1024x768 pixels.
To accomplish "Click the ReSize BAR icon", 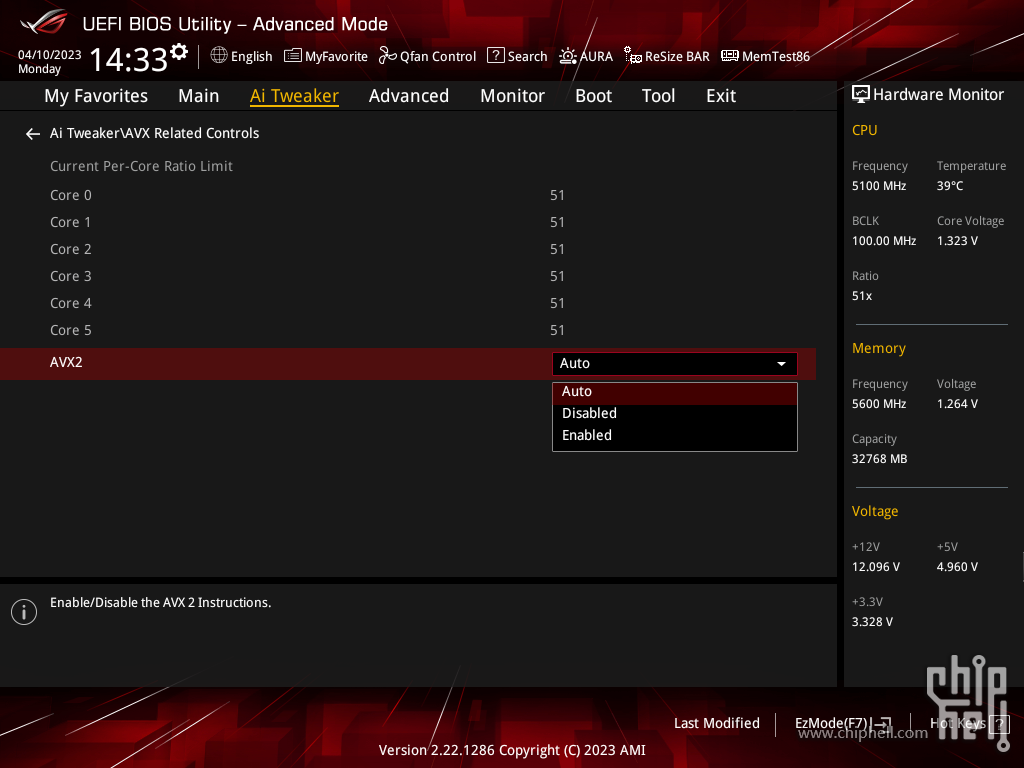I will tap(632, 56).
